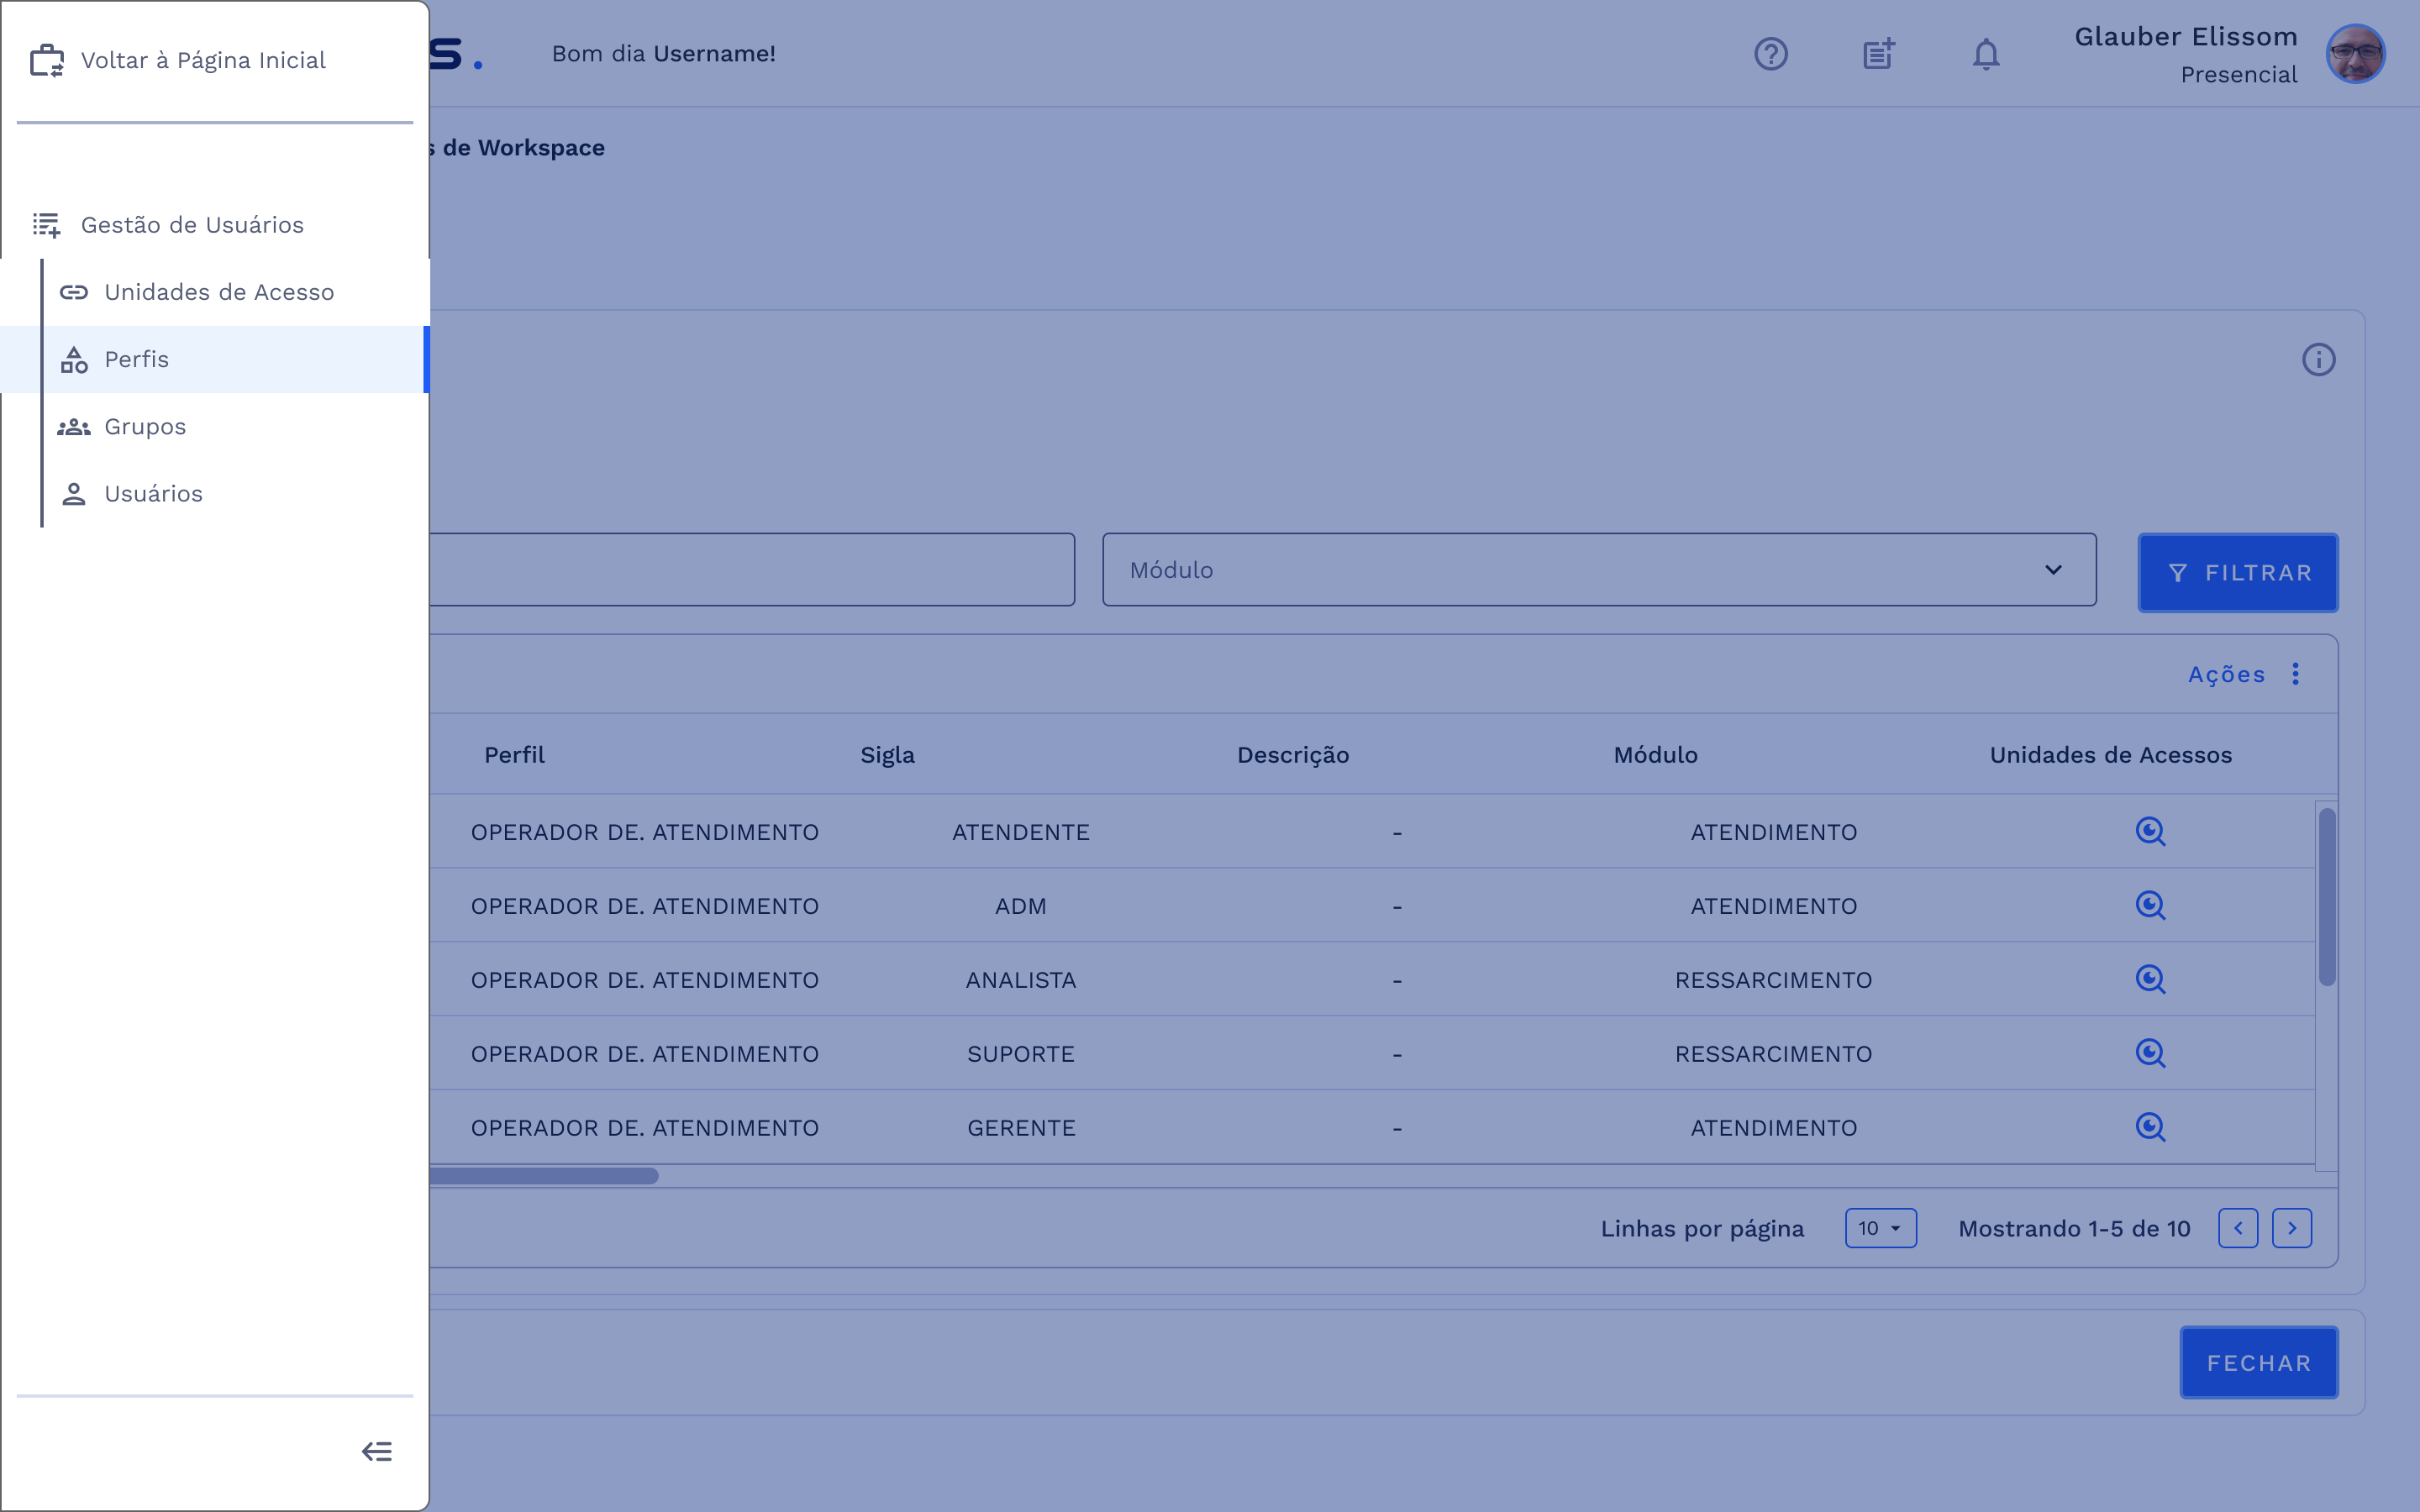2420x1512 pixels.
Task: Select Unidades de Acesso in the sidebar
Action: tap(219, 292)
